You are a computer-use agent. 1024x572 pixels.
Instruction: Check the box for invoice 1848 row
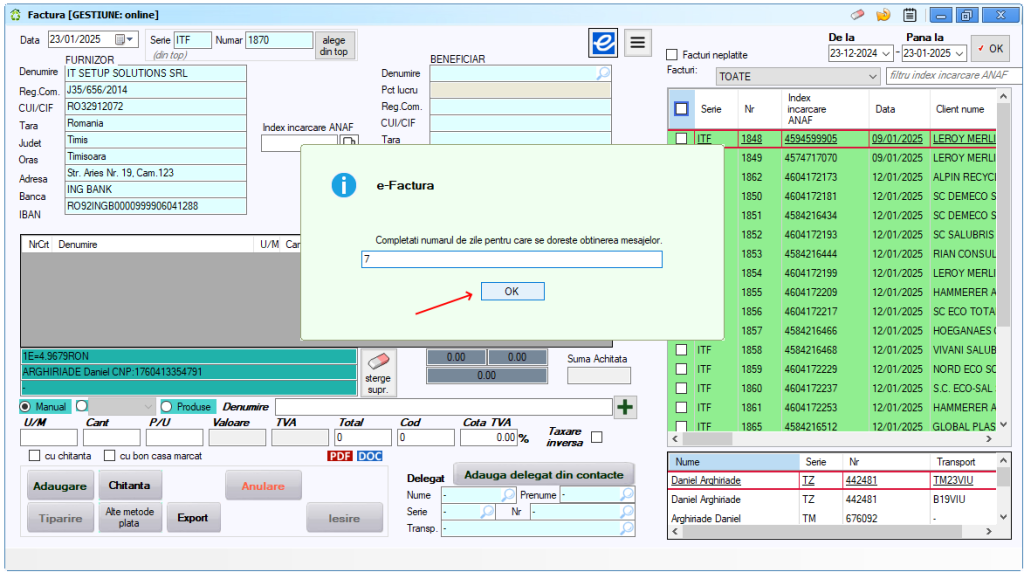tap(681, 138)
